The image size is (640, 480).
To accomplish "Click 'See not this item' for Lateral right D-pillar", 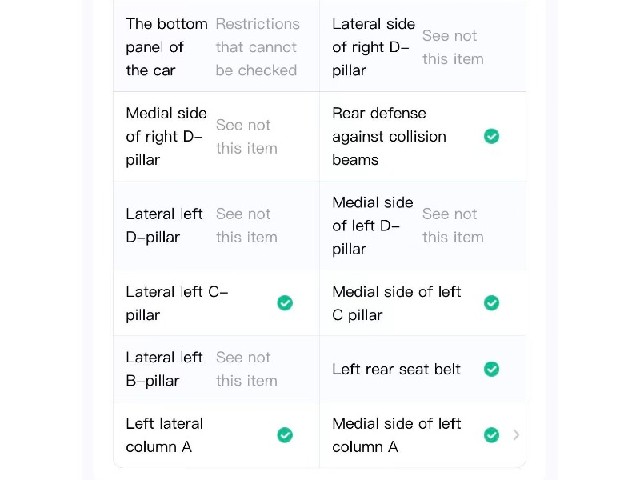I will (453, 47).
